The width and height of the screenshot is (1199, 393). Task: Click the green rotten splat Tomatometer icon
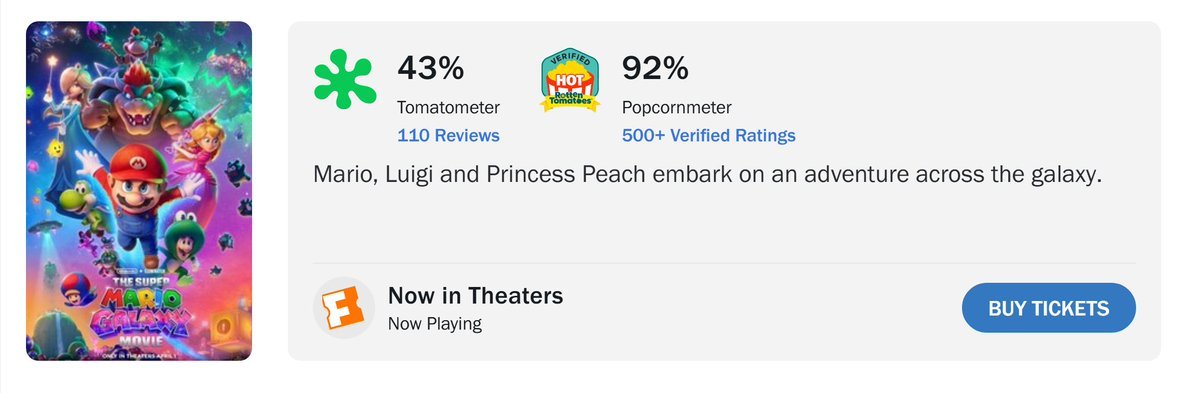pos(345,79)
